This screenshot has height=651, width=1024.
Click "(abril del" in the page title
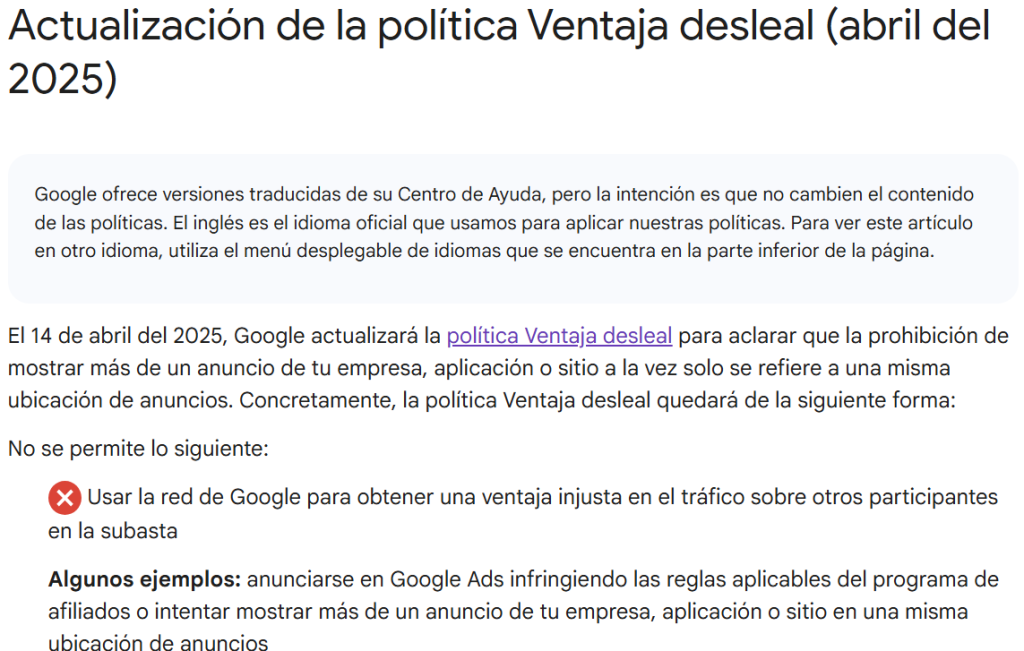(x=908, y=28)
